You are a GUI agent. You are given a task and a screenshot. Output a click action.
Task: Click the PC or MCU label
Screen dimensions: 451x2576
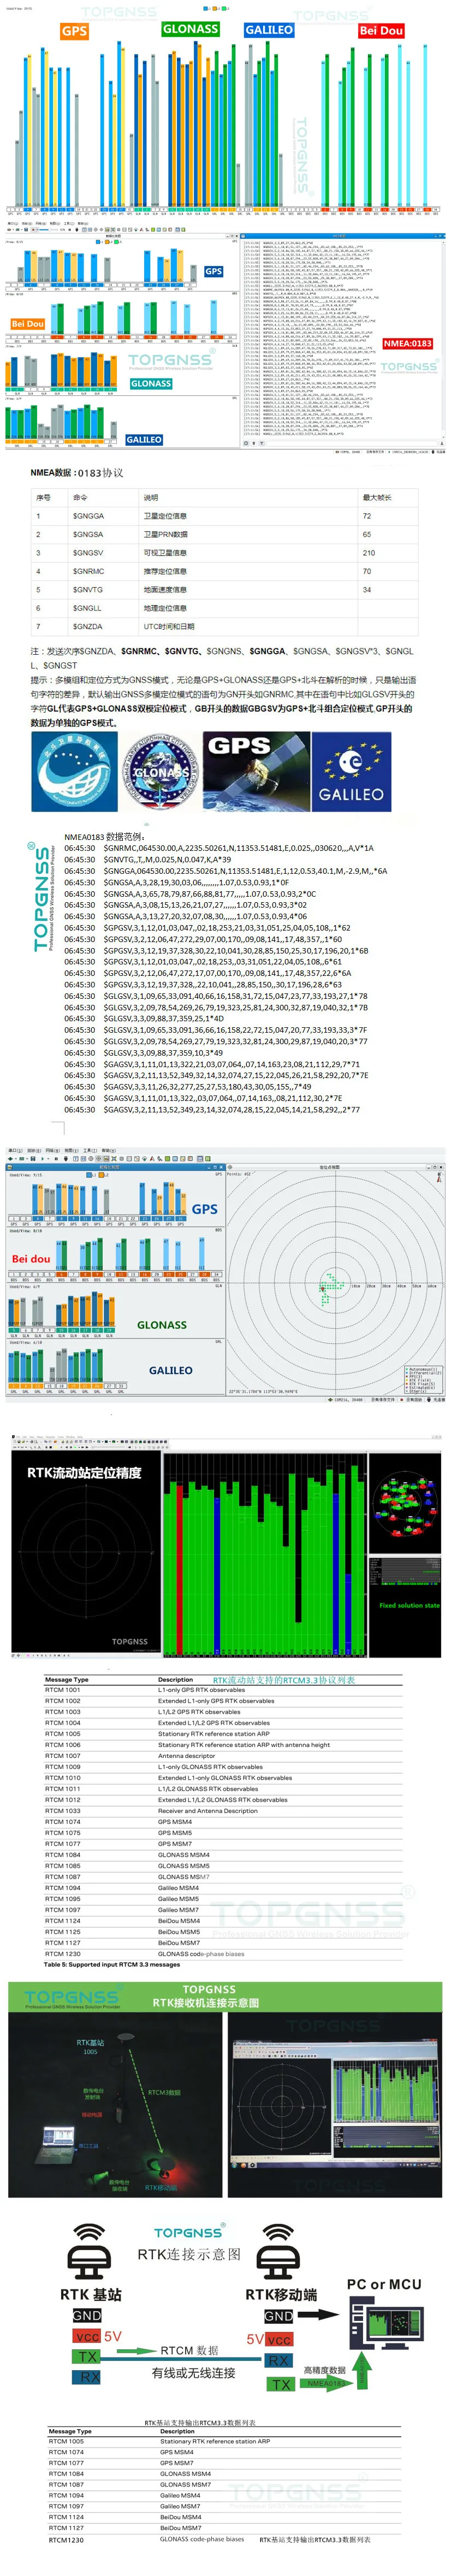384,2284
